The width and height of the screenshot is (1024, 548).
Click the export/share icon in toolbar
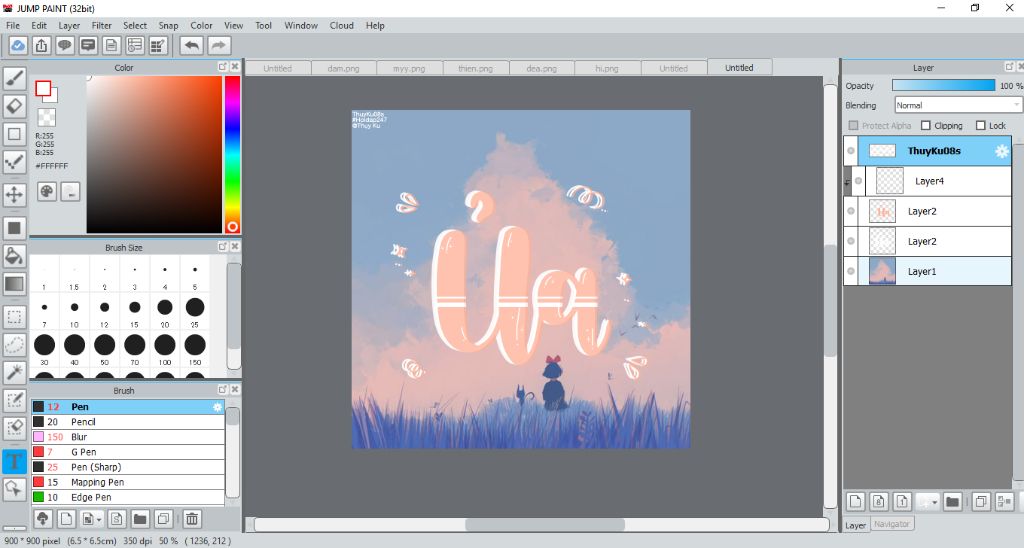(41, 45)
